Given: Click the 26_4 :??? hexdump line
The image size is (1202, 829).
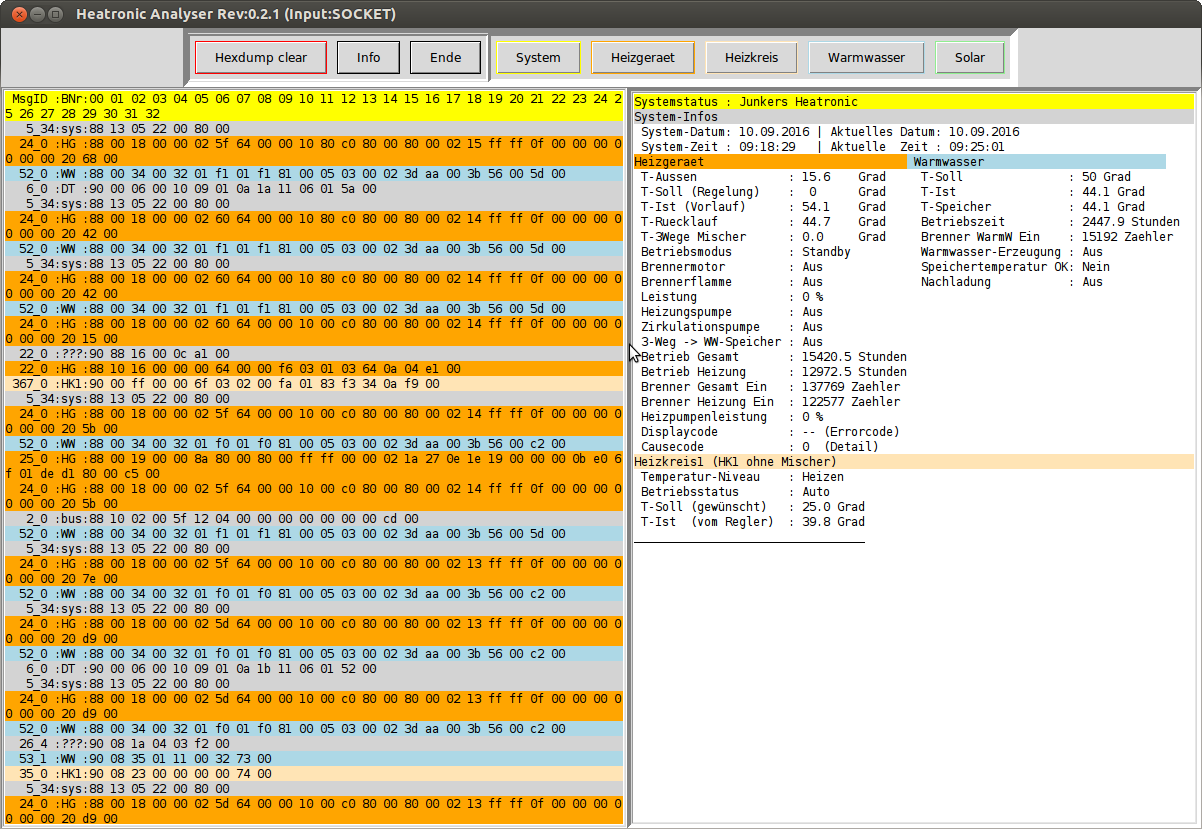Looking at the screenshot, I should (x=314, y=744).
